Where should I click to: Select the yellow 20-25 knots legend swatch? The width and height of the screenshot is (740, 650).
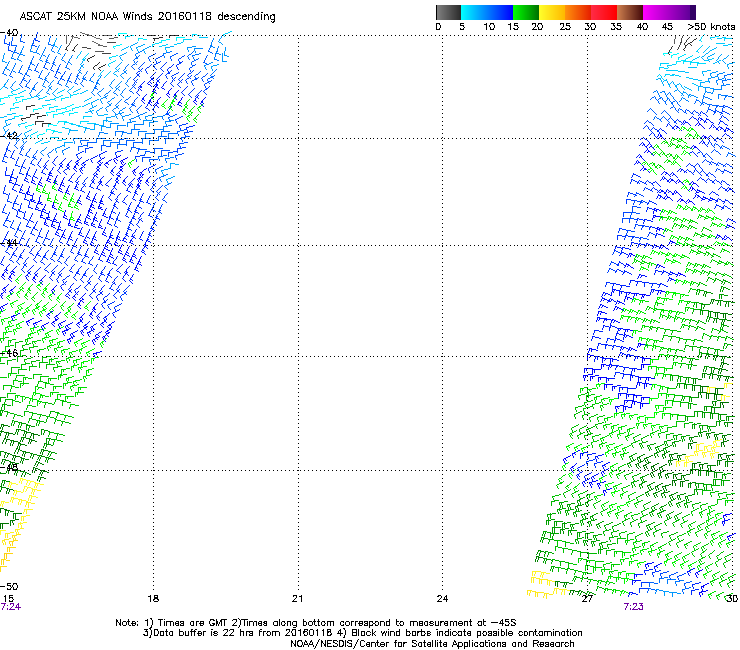pos(552,12)
